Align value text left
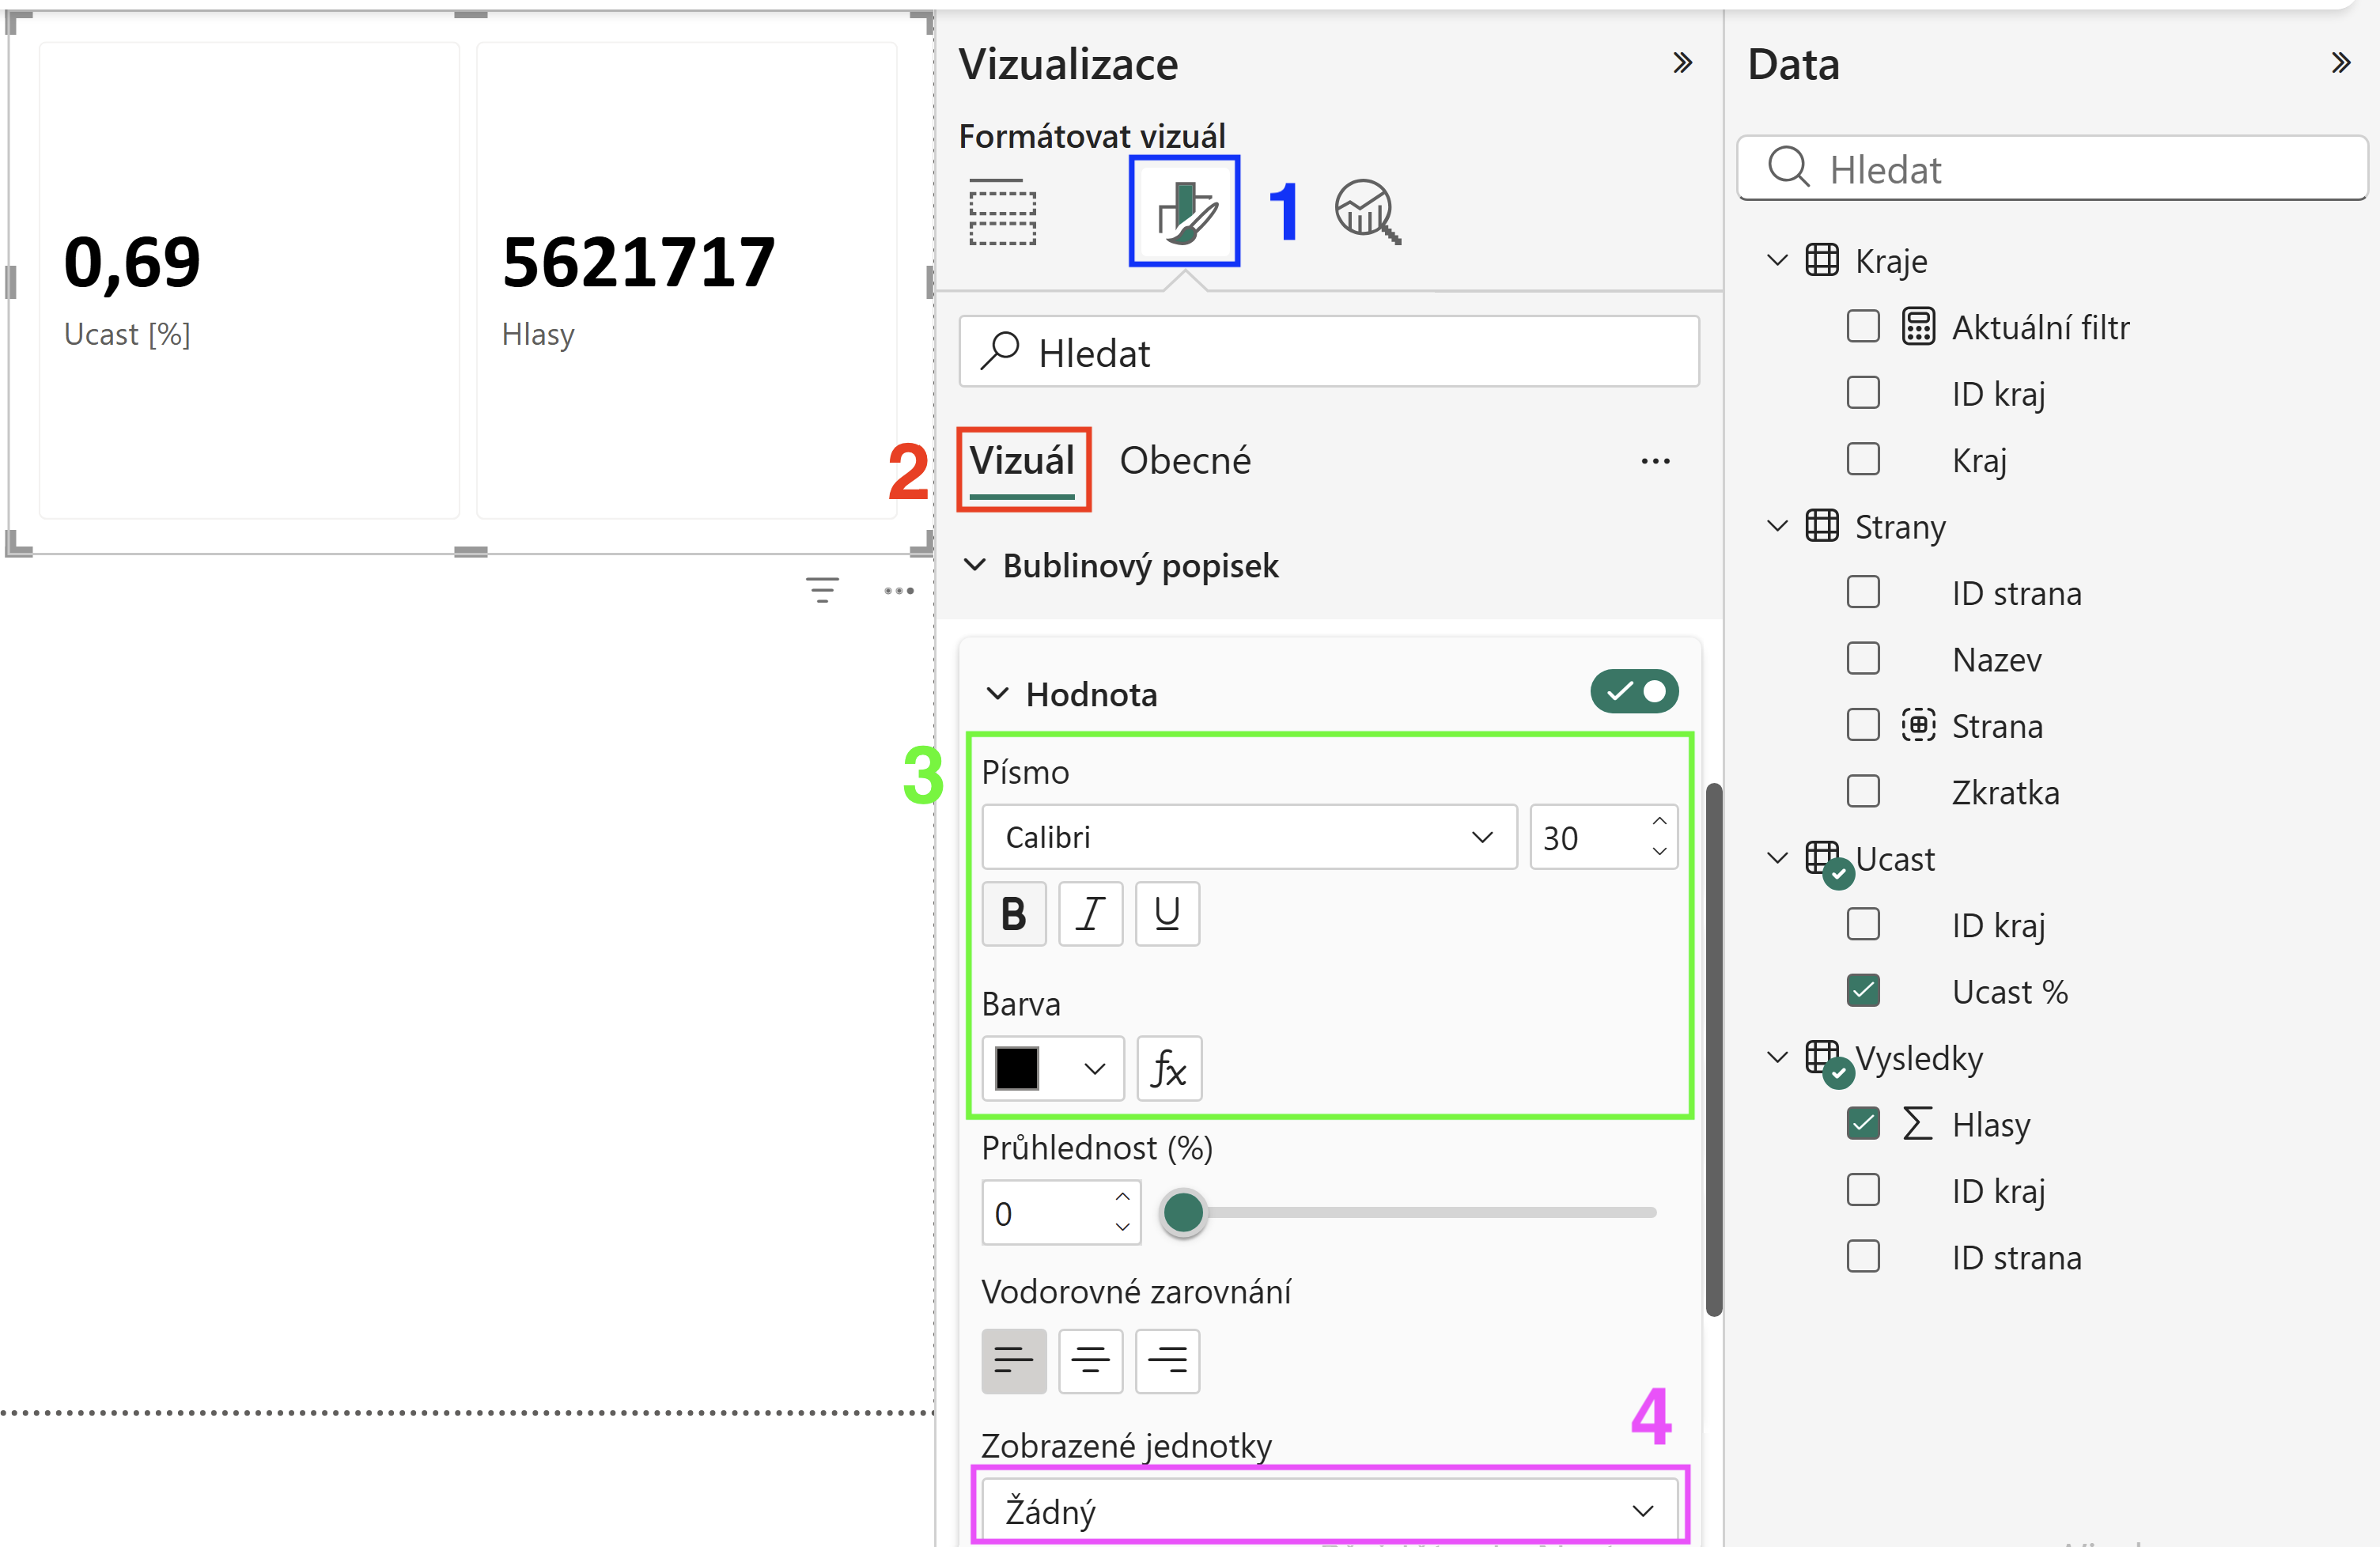 [1014, 1361]
